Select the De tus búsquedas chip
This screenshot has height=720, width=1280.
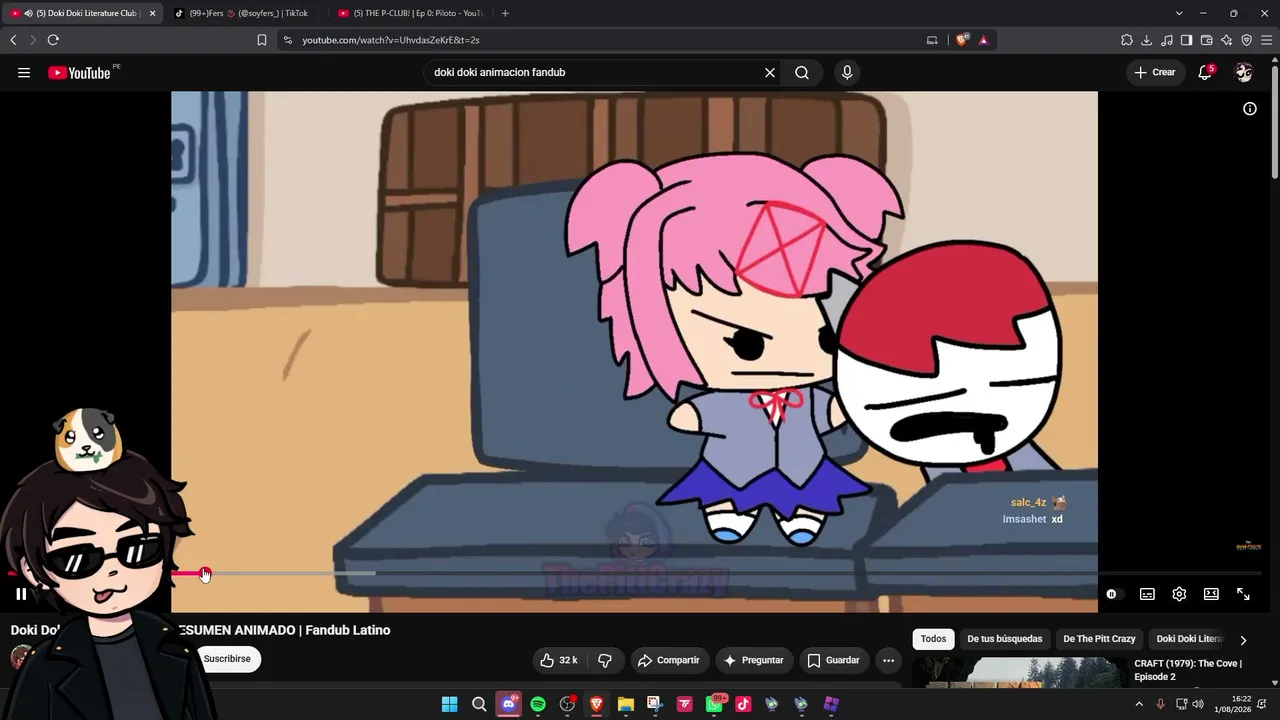[1004, 639]
